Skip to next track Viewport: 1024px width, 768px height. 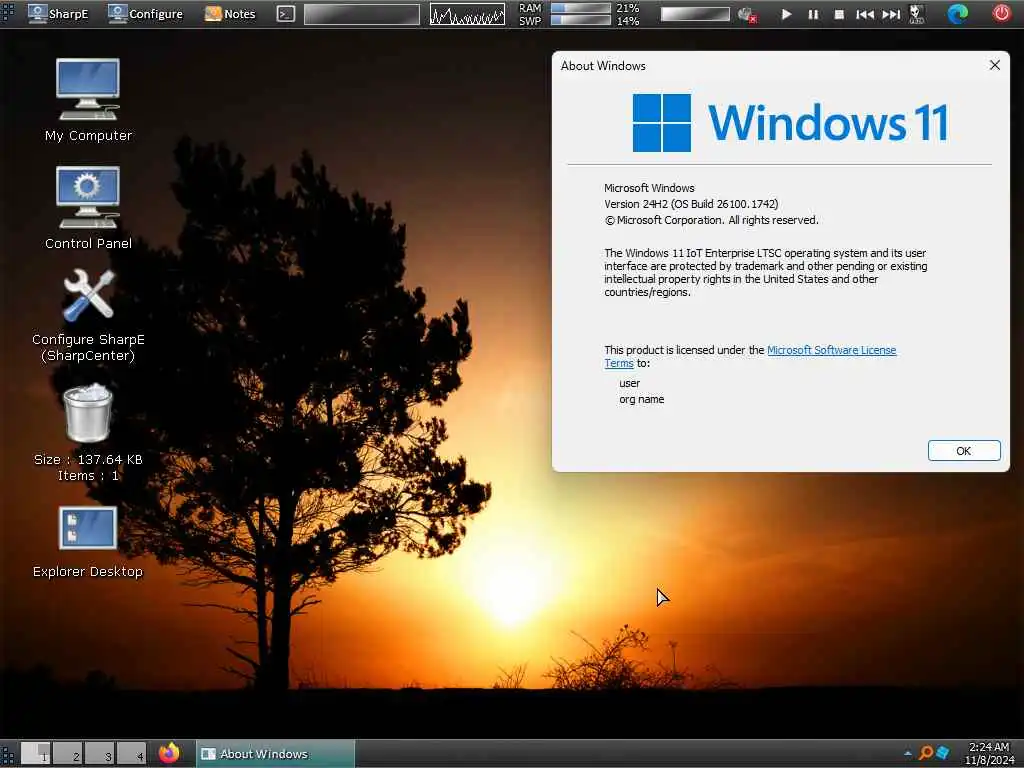891,14
